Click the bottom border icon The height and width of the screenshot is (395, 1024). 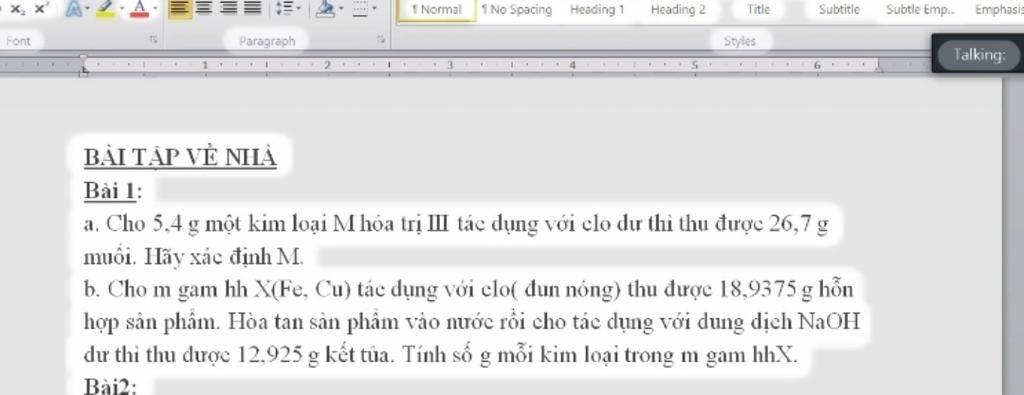tap(360, 8)
